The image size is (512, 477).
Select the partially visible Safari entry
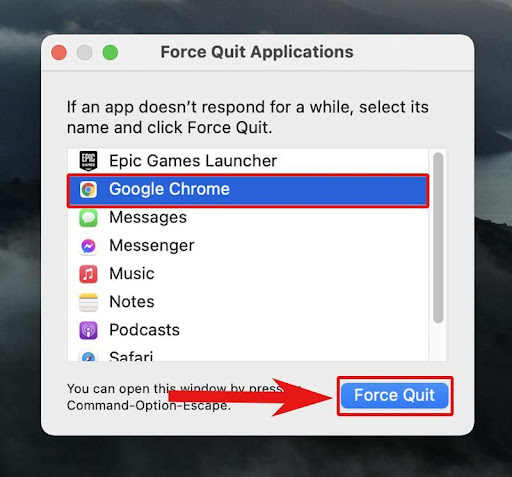click(x=131, y=356)
